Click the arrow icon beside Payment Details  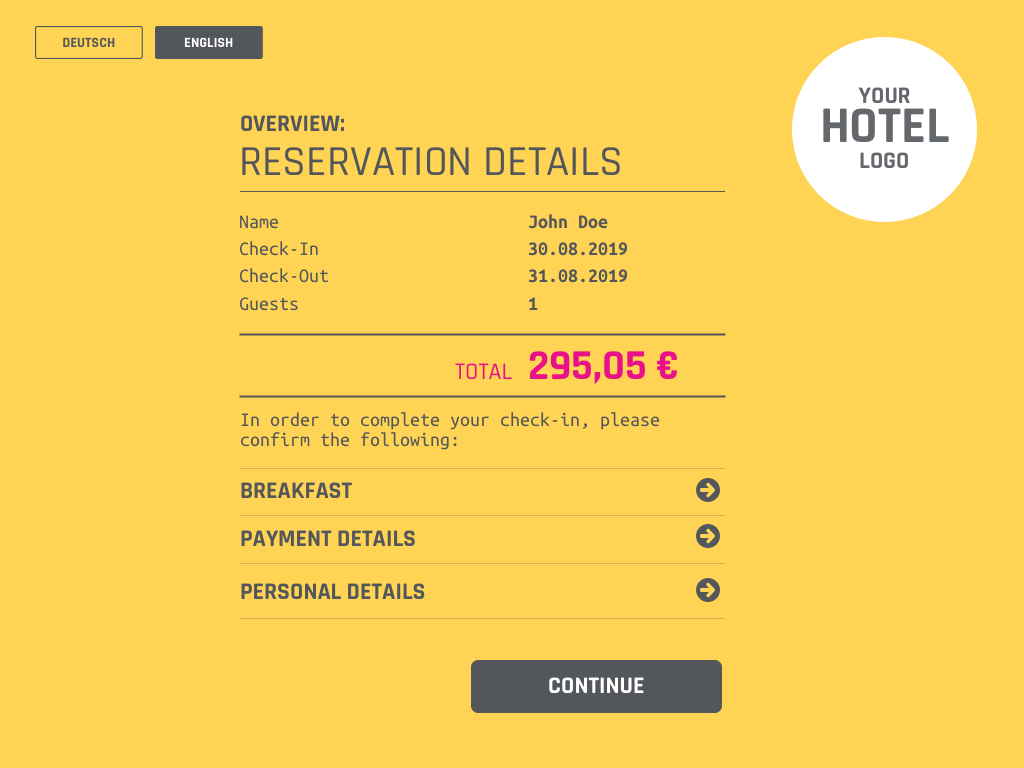point(708,537)
